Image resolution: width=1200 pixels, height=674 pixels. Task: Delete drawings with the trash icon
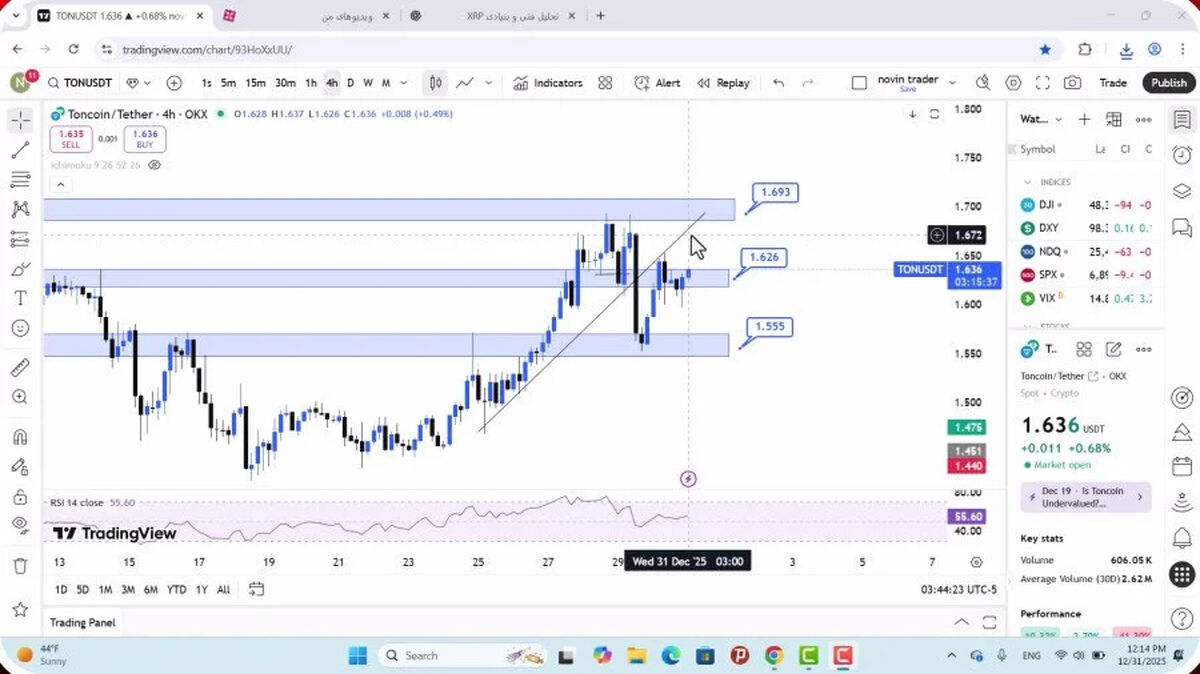point(20,566)
